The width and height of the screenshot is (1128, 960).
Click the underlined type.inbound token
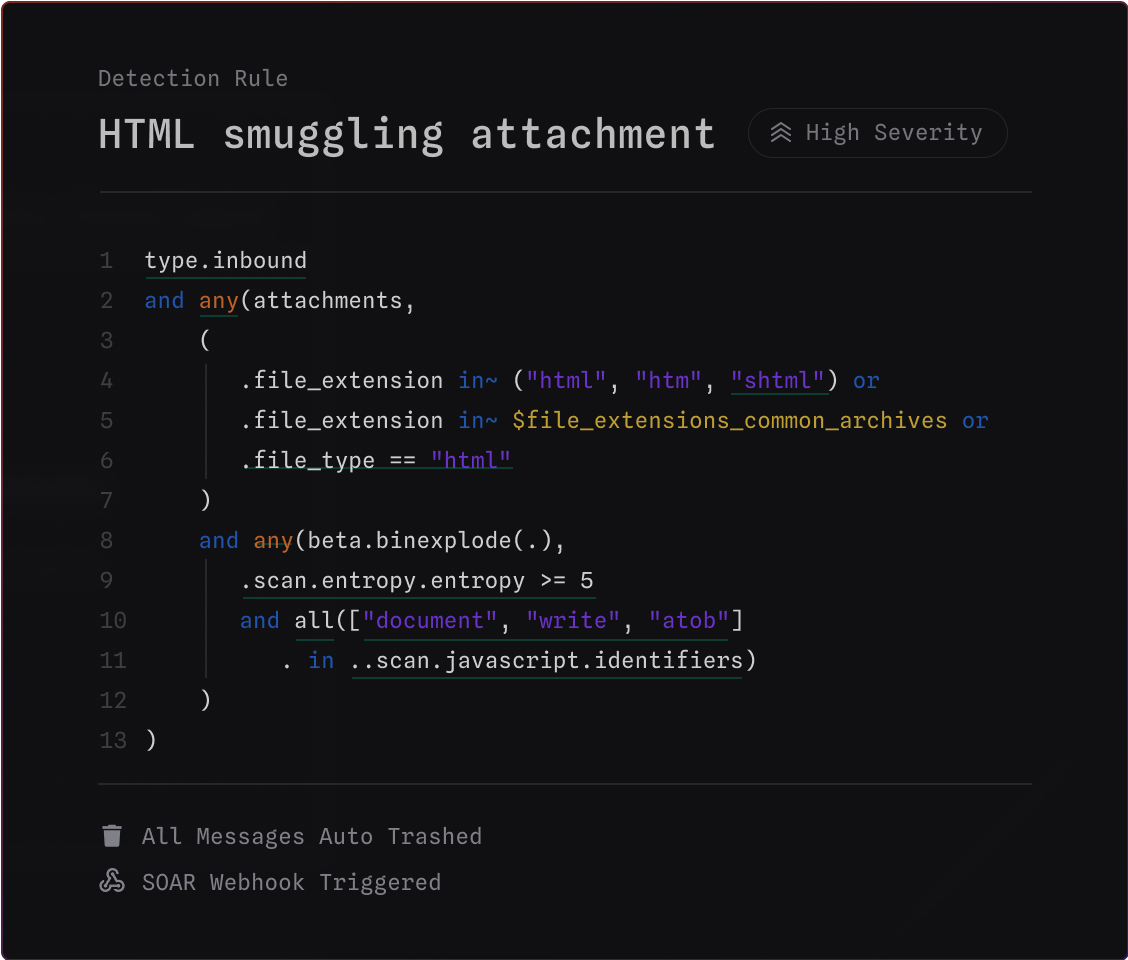pos(225,260)
